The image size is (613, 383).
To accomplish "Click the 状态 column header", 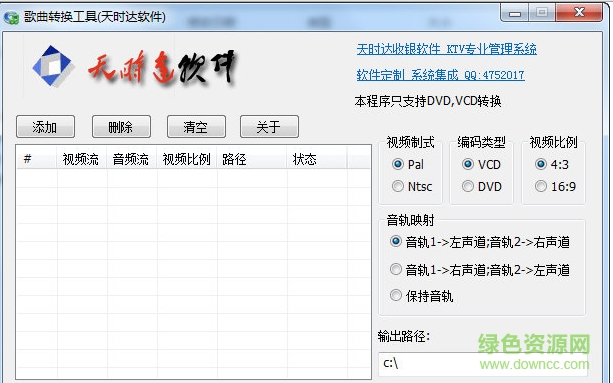I will coord(317,159).
